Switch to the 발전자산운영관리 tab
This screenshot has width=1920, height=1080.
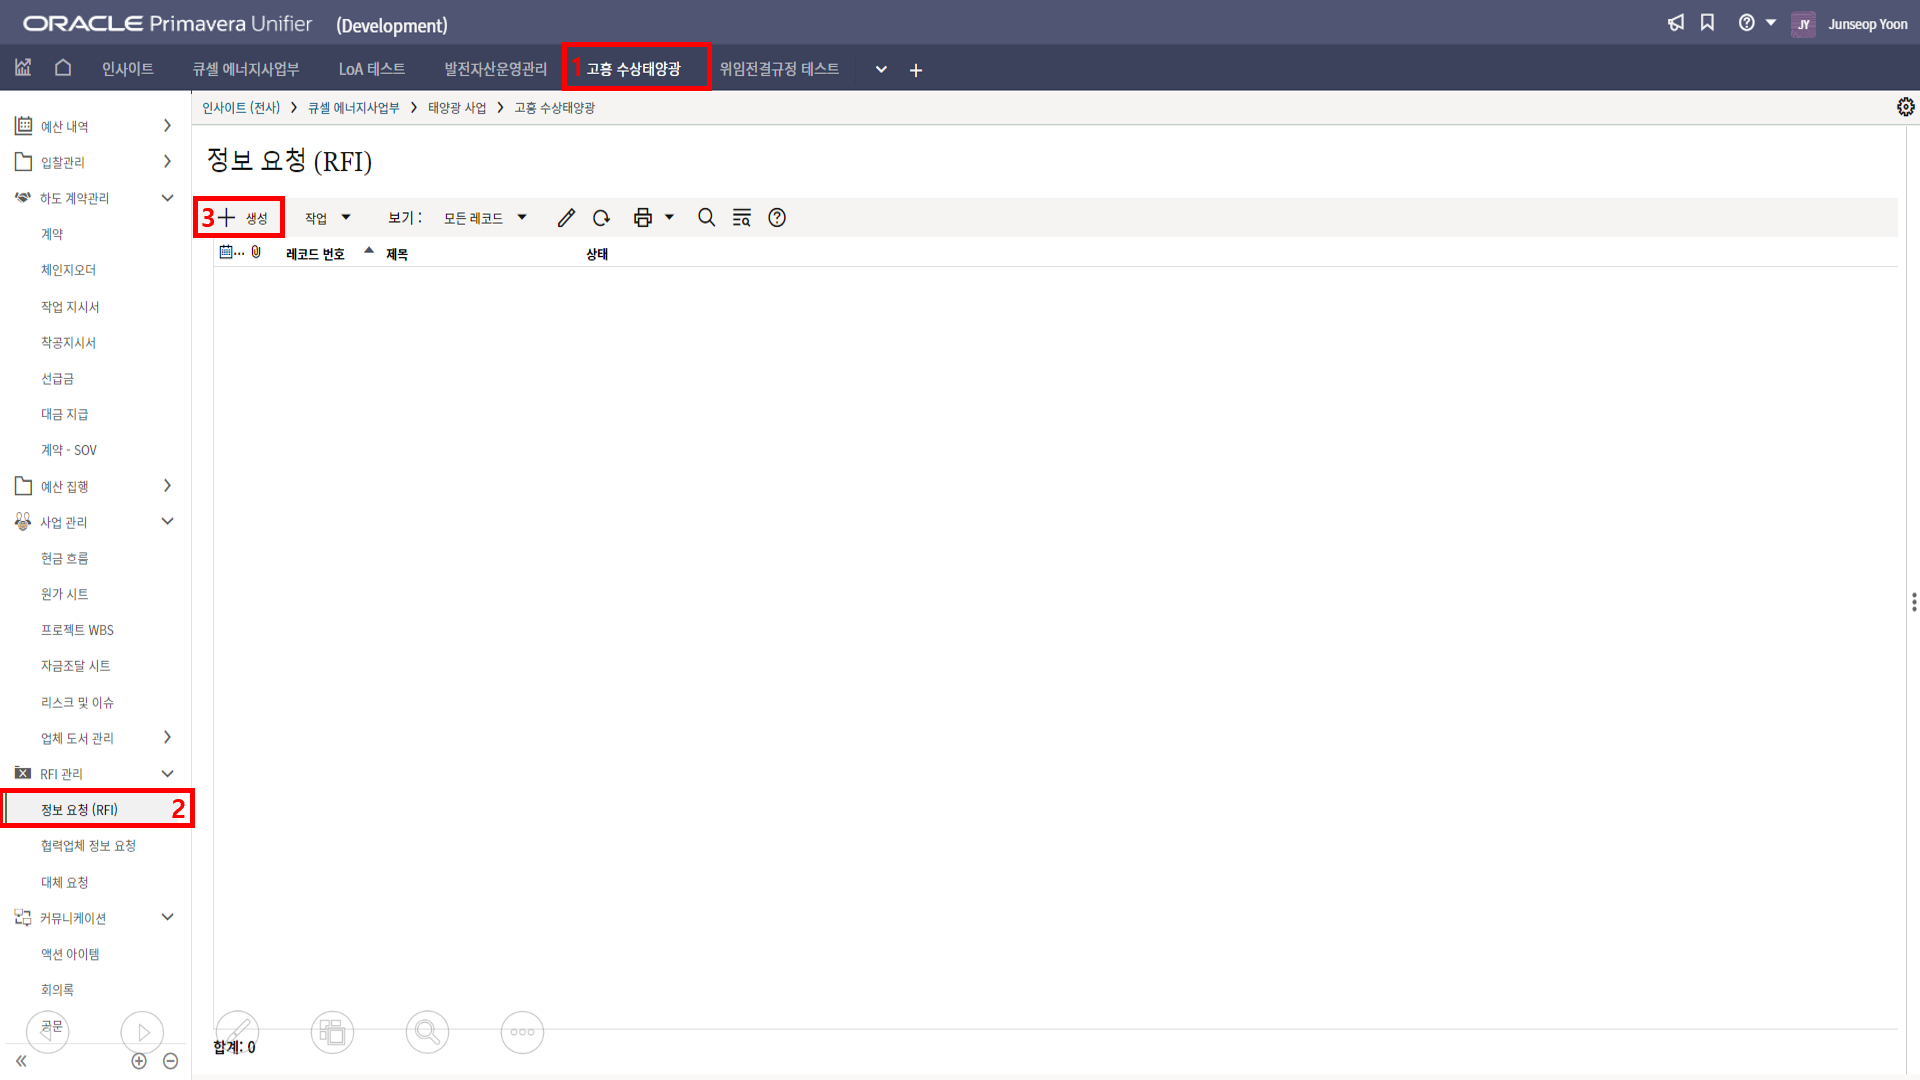click(x=495, y=69)
